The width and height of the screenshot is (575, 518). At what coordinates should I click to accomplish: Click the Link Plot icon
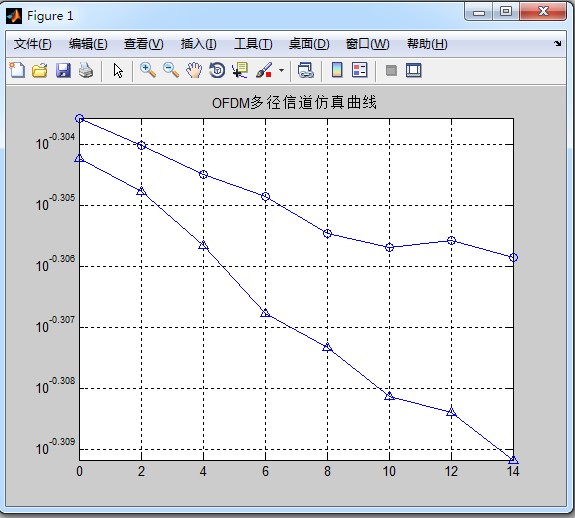305,70
